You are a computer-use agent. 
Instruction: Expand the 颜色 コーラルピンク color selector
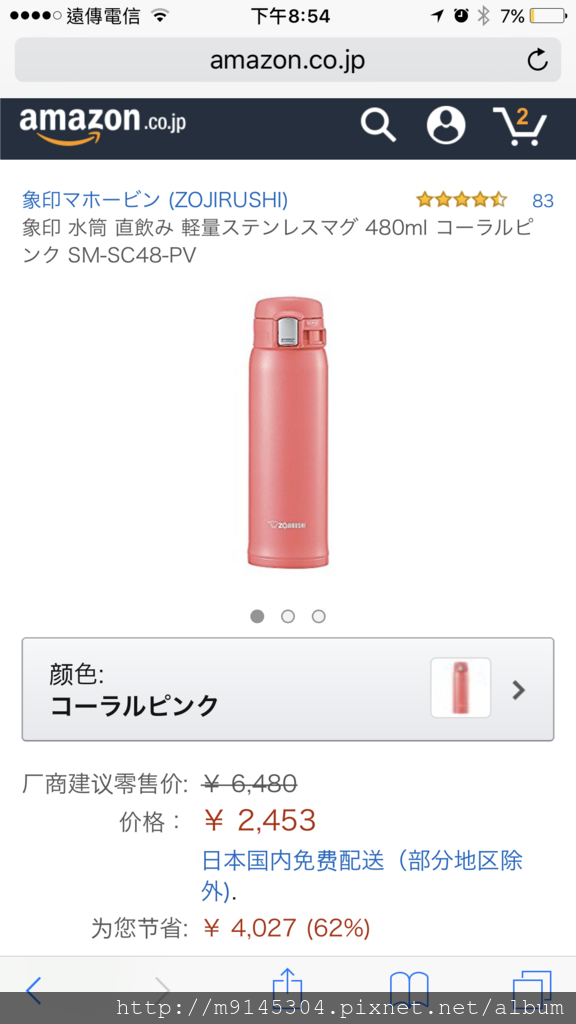288,689
